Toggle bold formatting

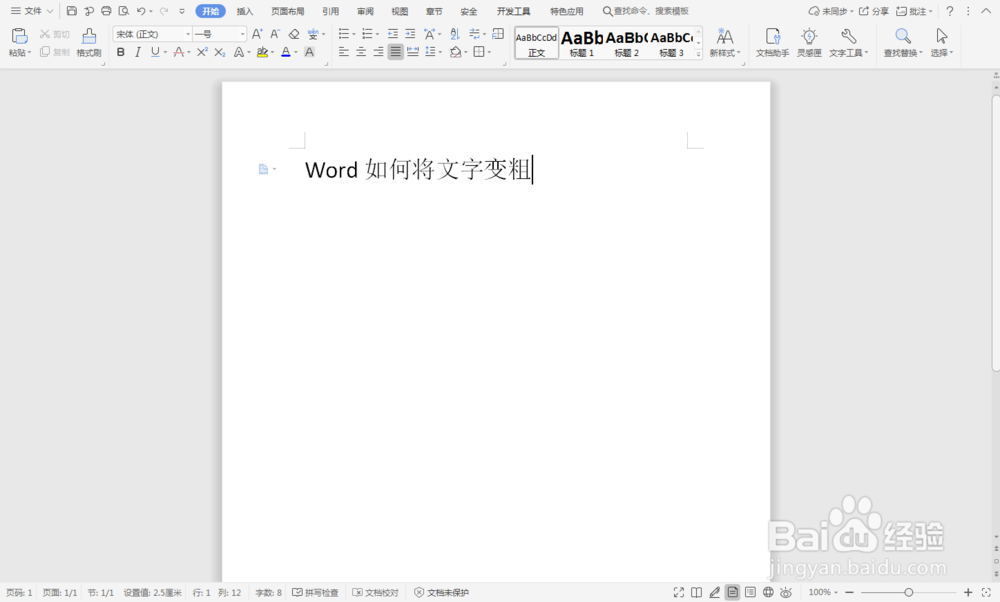pos(120,52)
